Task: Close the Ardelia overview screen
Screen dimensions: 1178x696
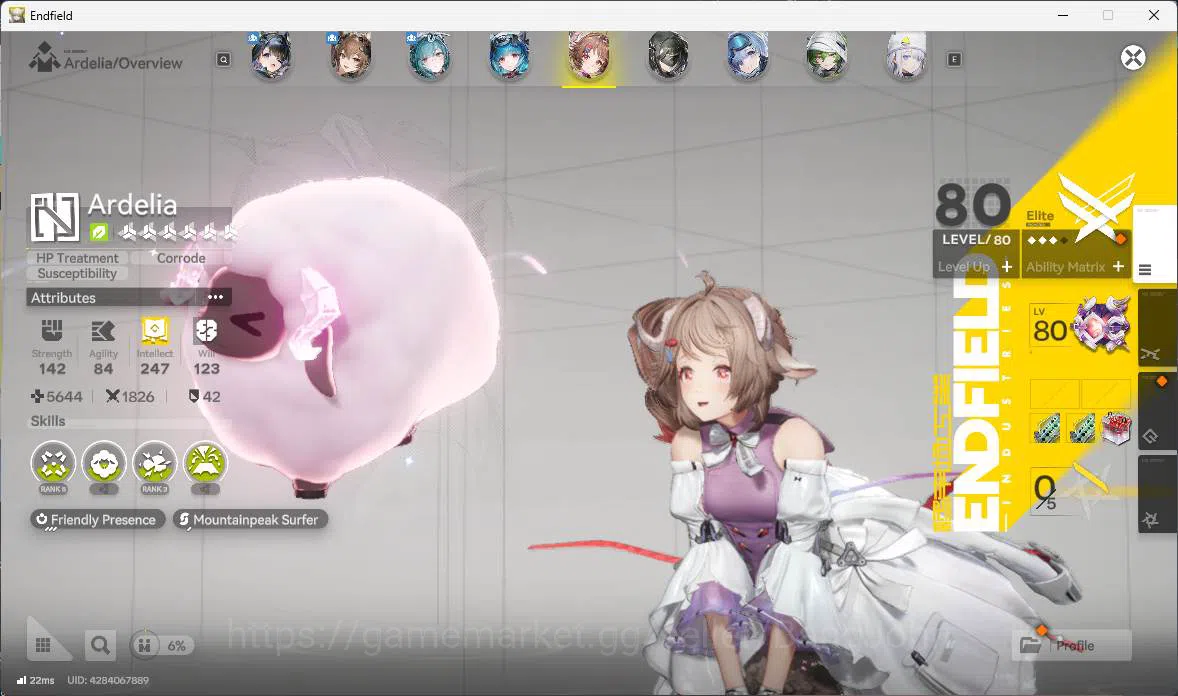Action: click(x=1132, y=58)
